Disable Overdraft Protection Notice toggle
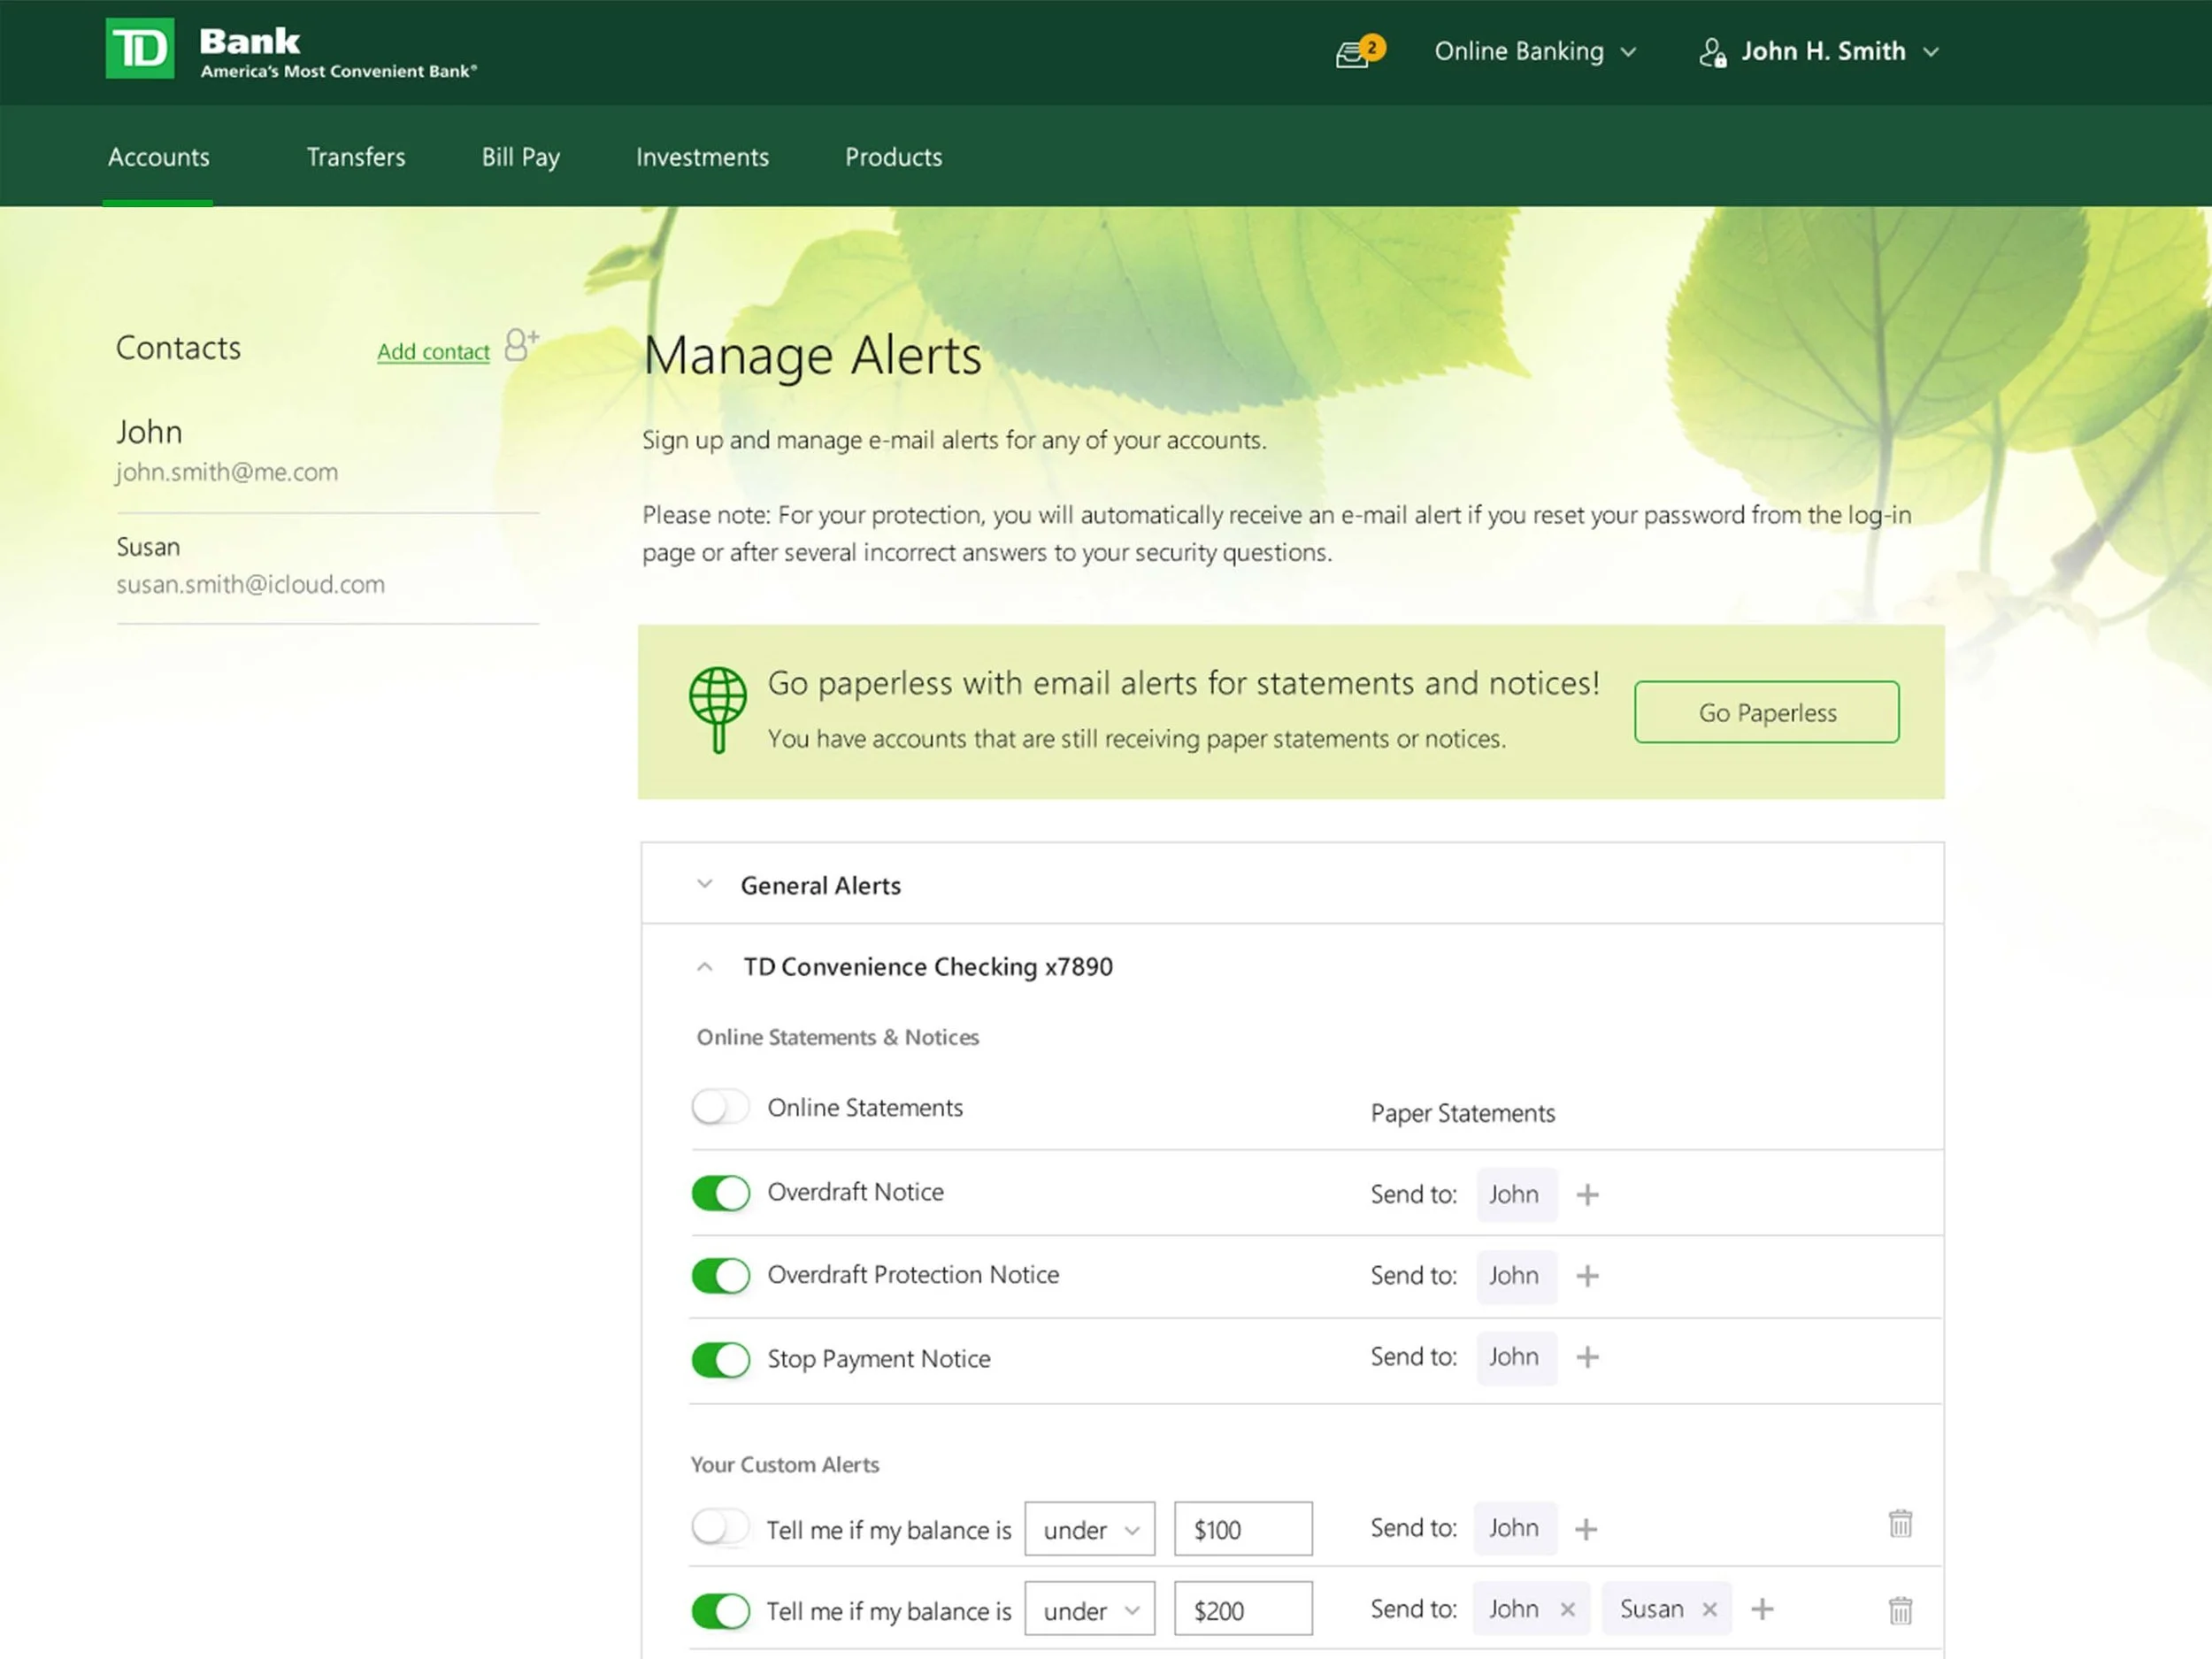Screen dimensions: 2212x1659 (x=720, y=1275)
